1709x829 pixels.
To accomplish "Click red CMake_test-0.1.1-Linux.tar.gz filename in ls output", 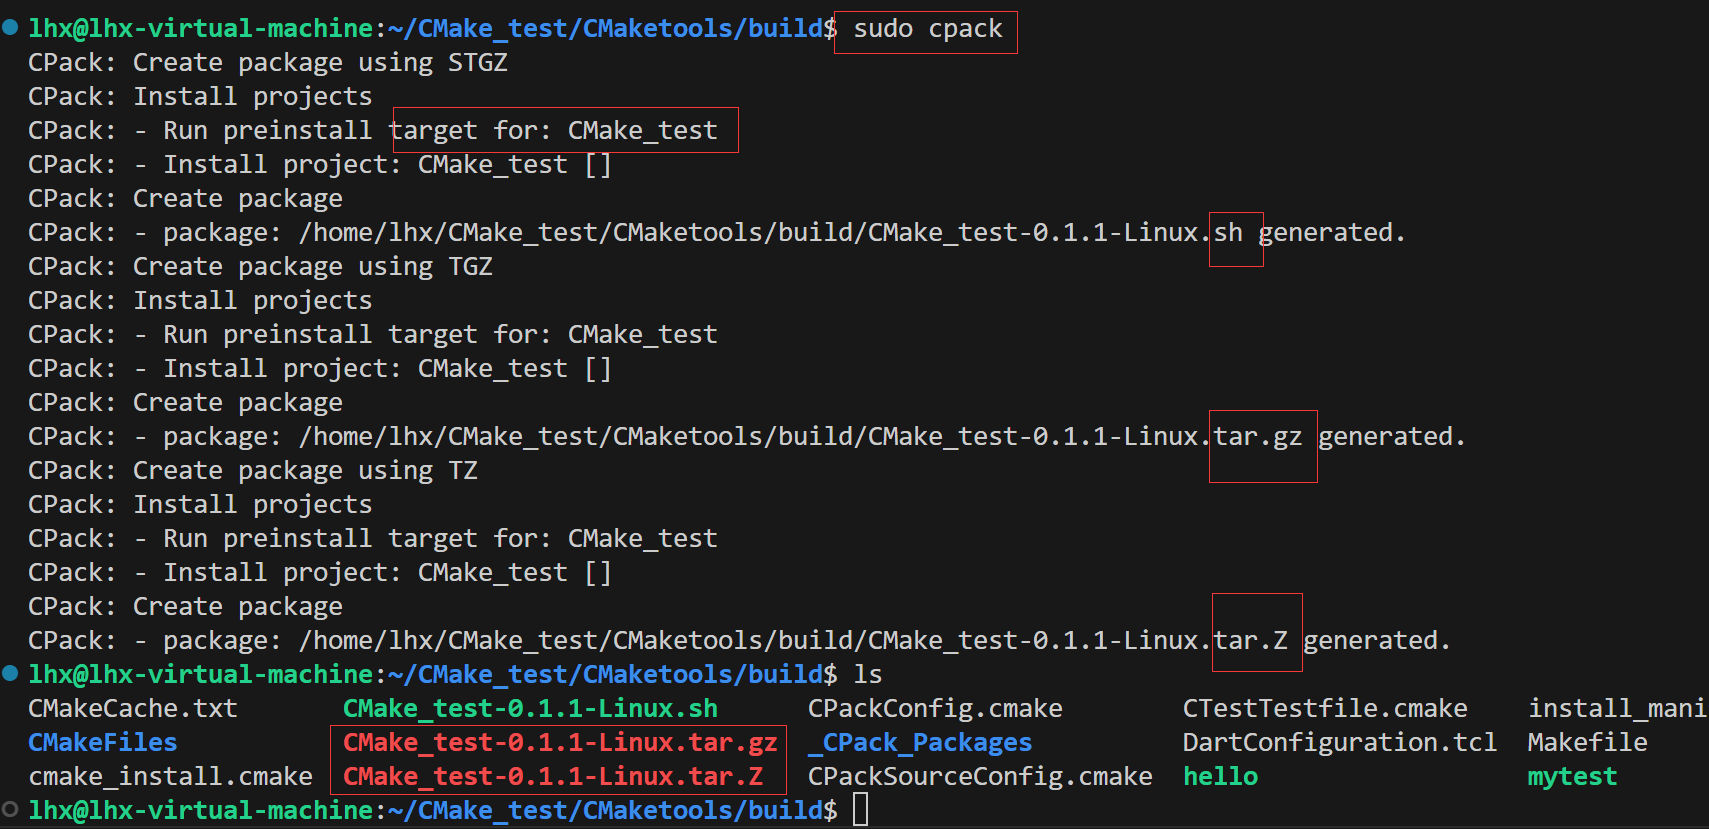I will pos(560,743).
